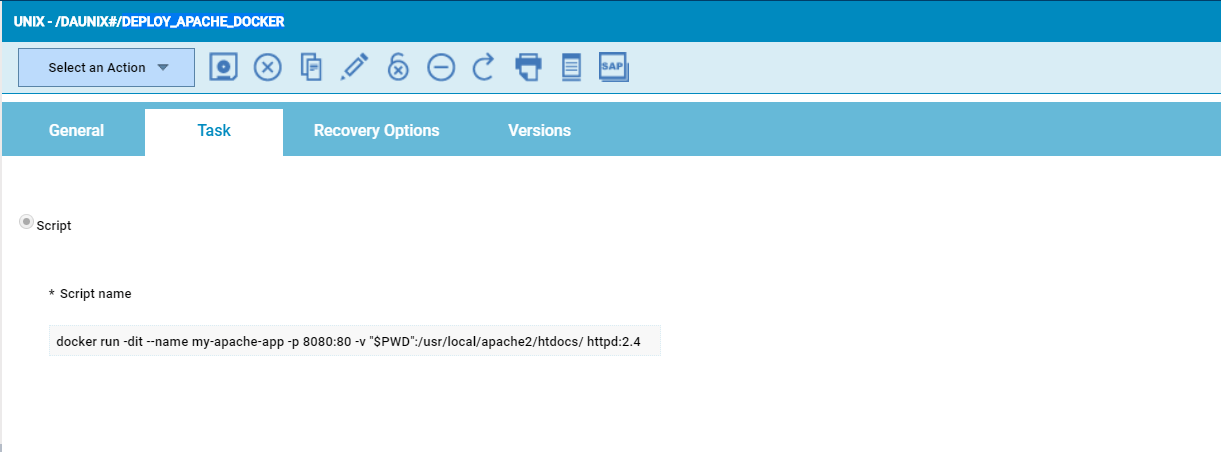
Task: Go to the Versions tab
Action: click(x=539, y=131)
